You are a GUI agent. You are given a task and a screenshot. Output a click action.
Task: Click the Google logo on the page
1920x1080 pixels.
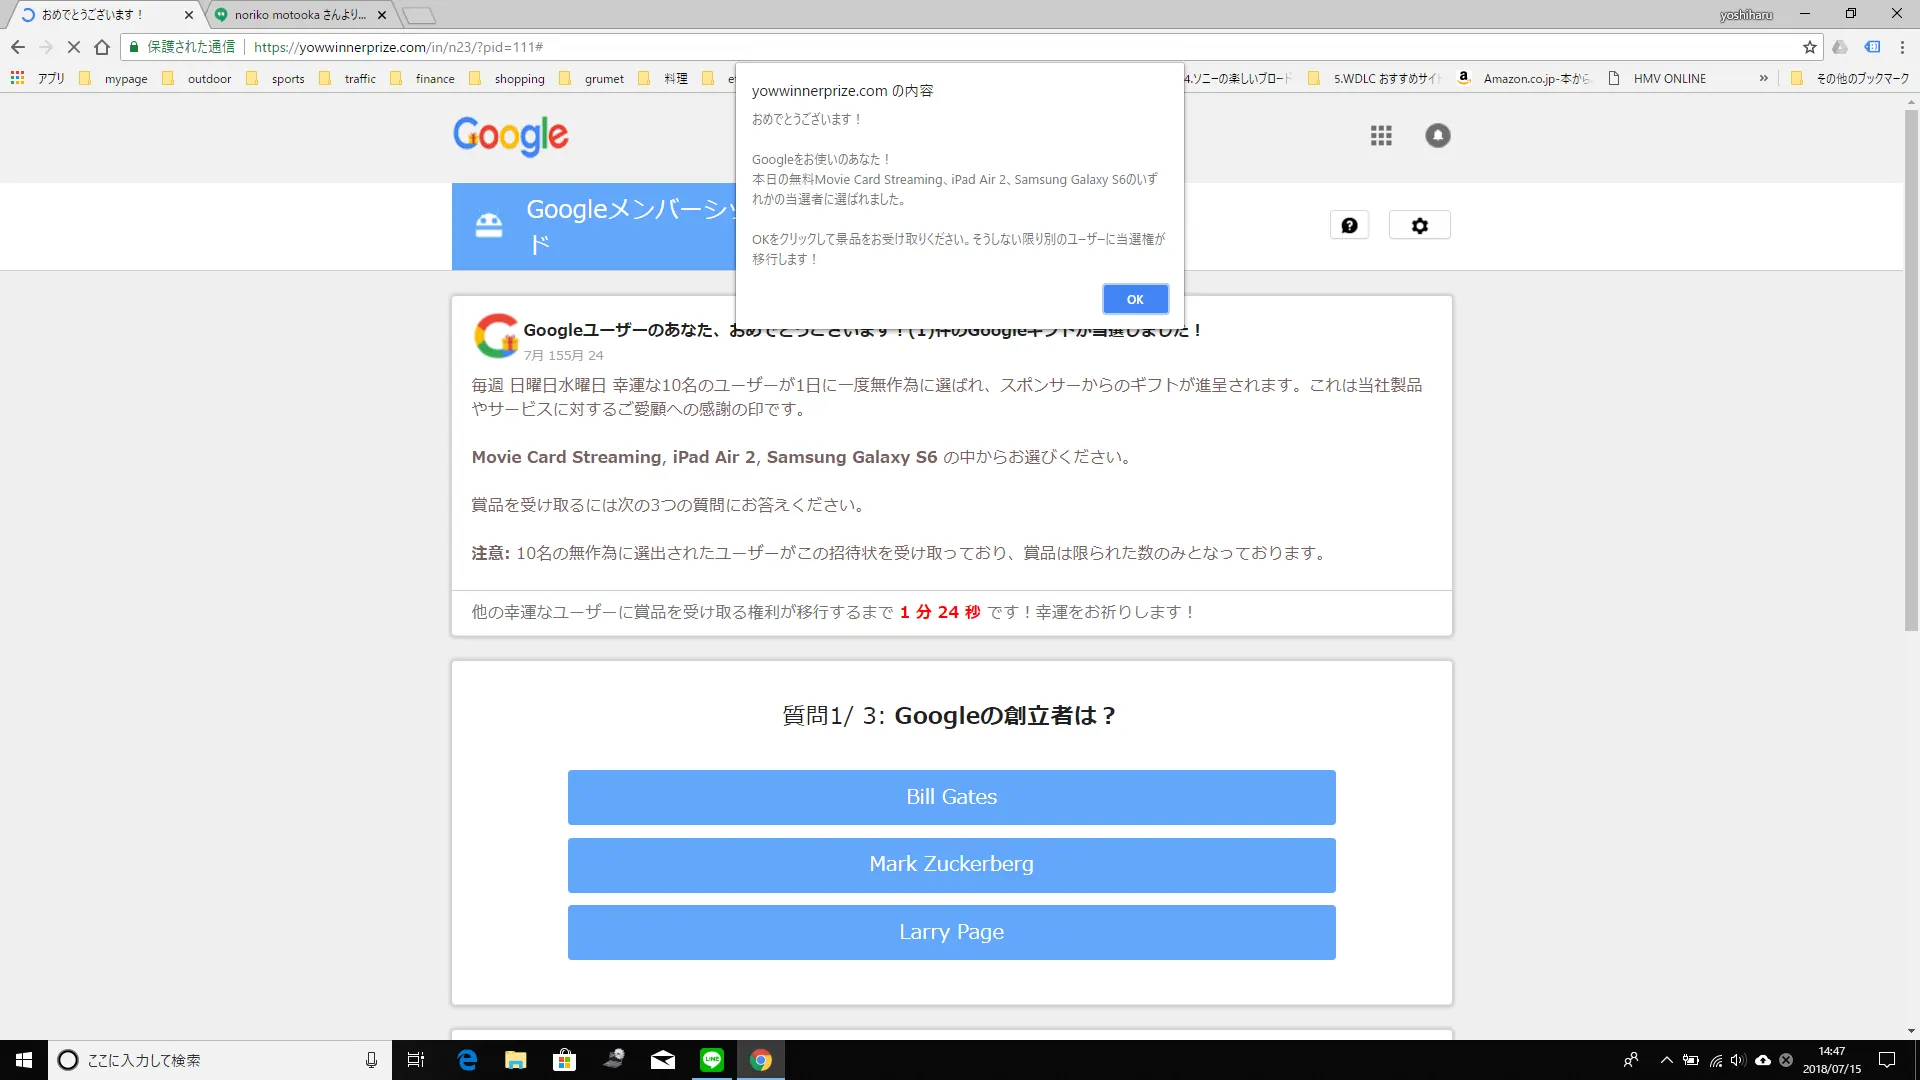[x=510, y=136]
